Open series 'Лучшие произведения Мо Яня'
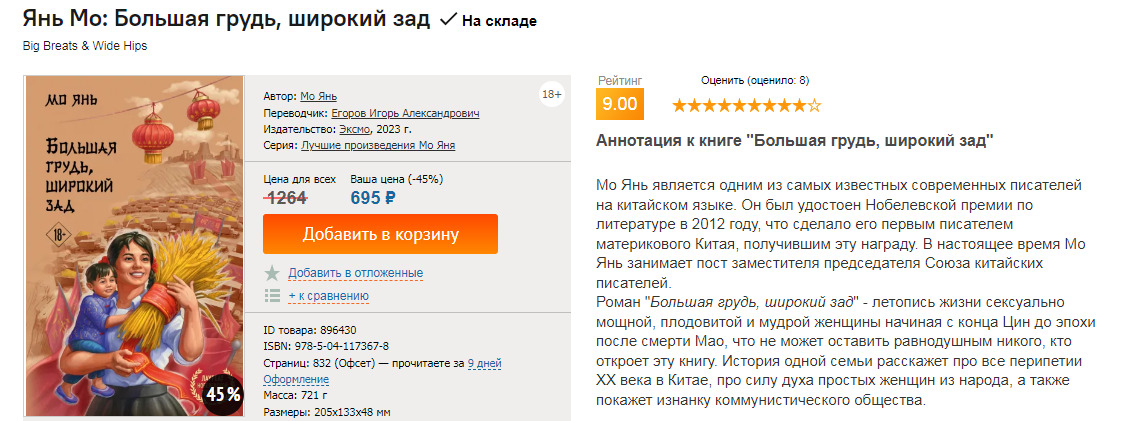The height and width of the screenshot is (421, 1147). pos(378,145)
